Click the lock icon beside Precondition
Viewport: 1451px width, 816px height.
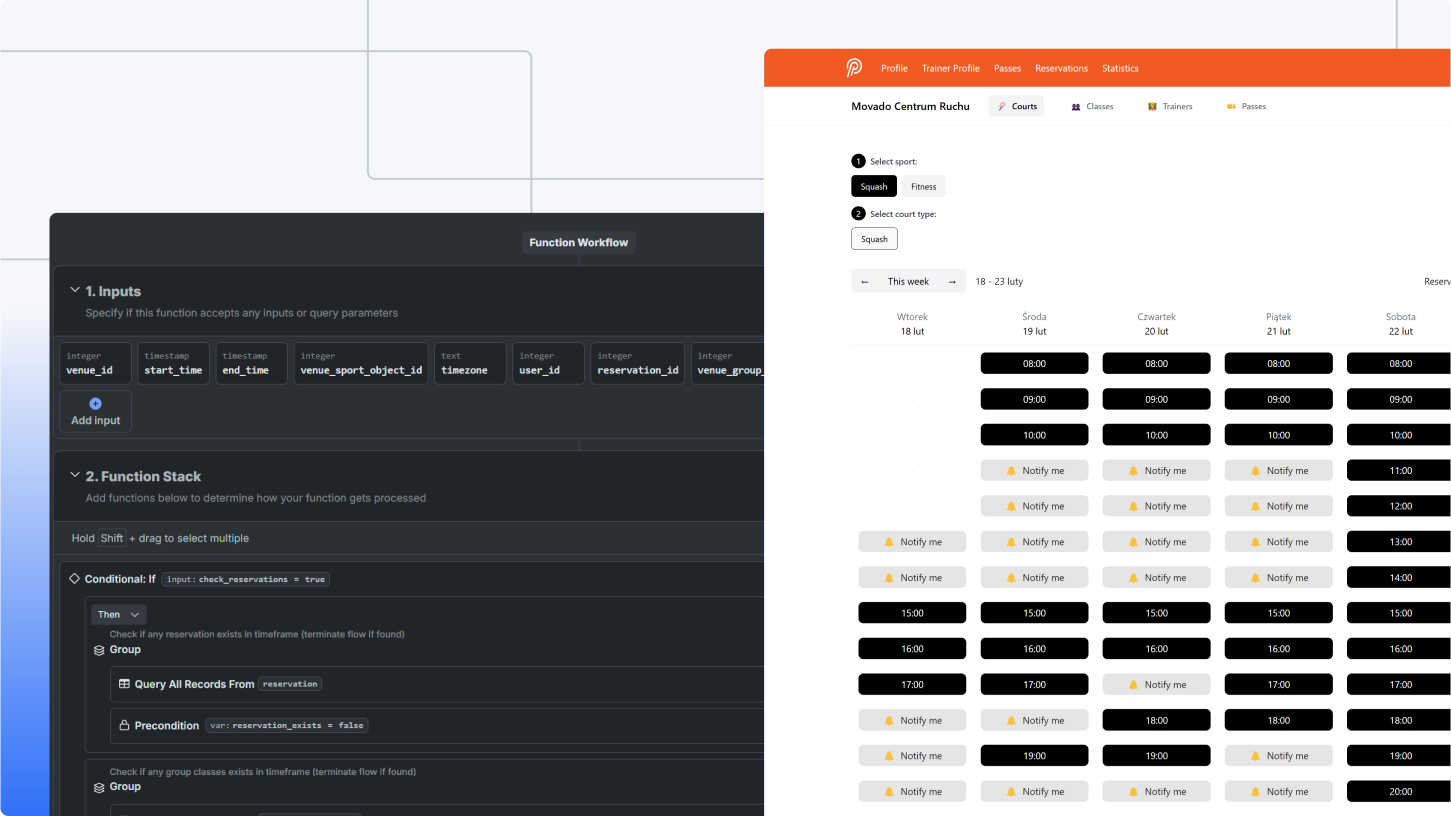point(124,726)
